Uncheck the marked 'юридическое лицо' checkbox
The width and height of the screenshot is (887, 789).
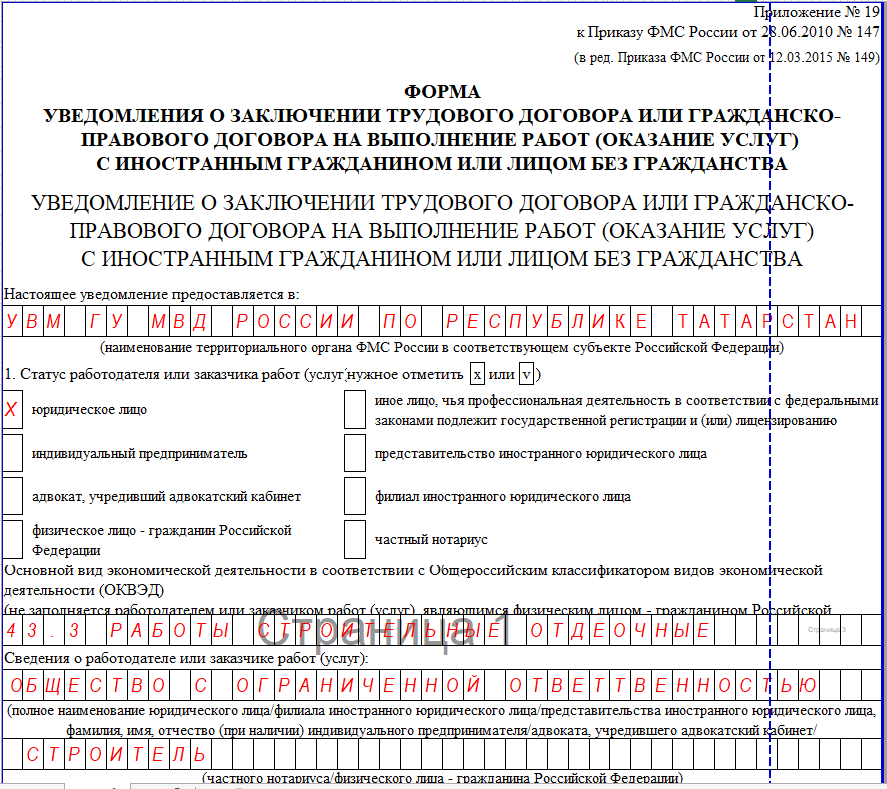pyautogui.click(x=12, y=409)
